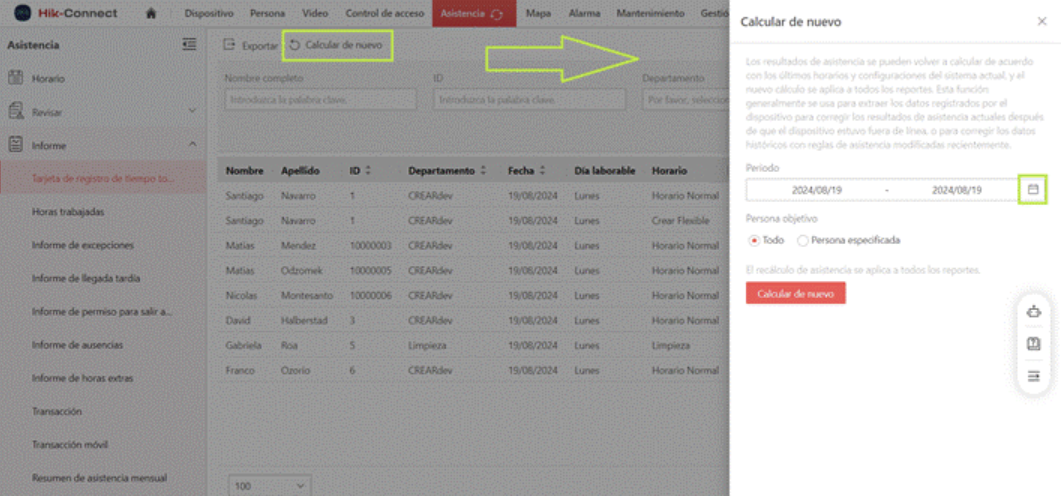Click the red Calcular de nuevo button
This screenshot has width=1061, height=496.
(x=796, y=293)
